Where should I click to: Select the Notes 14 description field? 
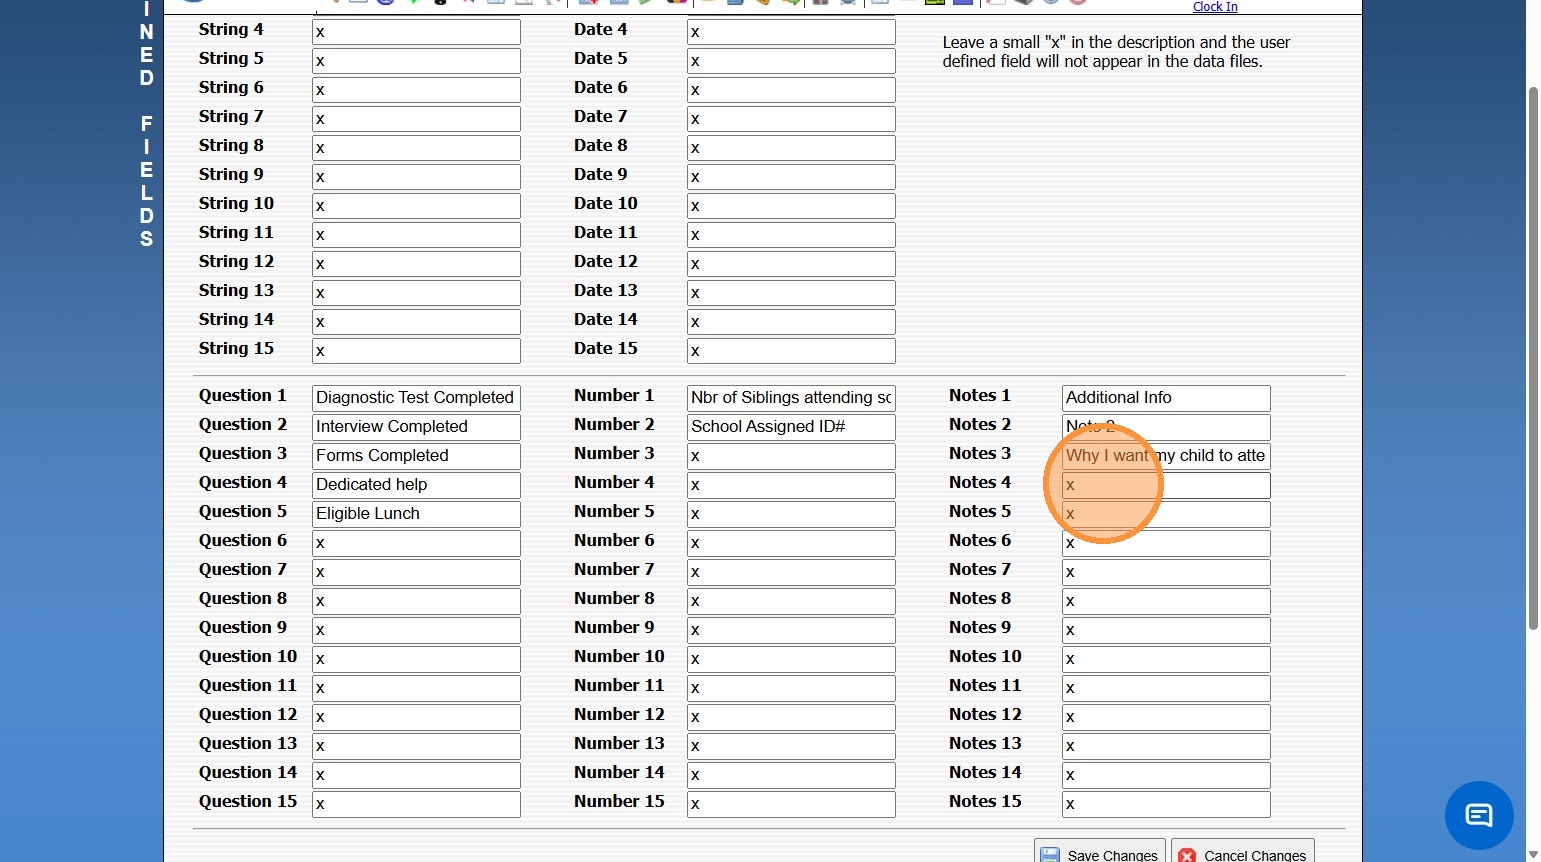1166,775
